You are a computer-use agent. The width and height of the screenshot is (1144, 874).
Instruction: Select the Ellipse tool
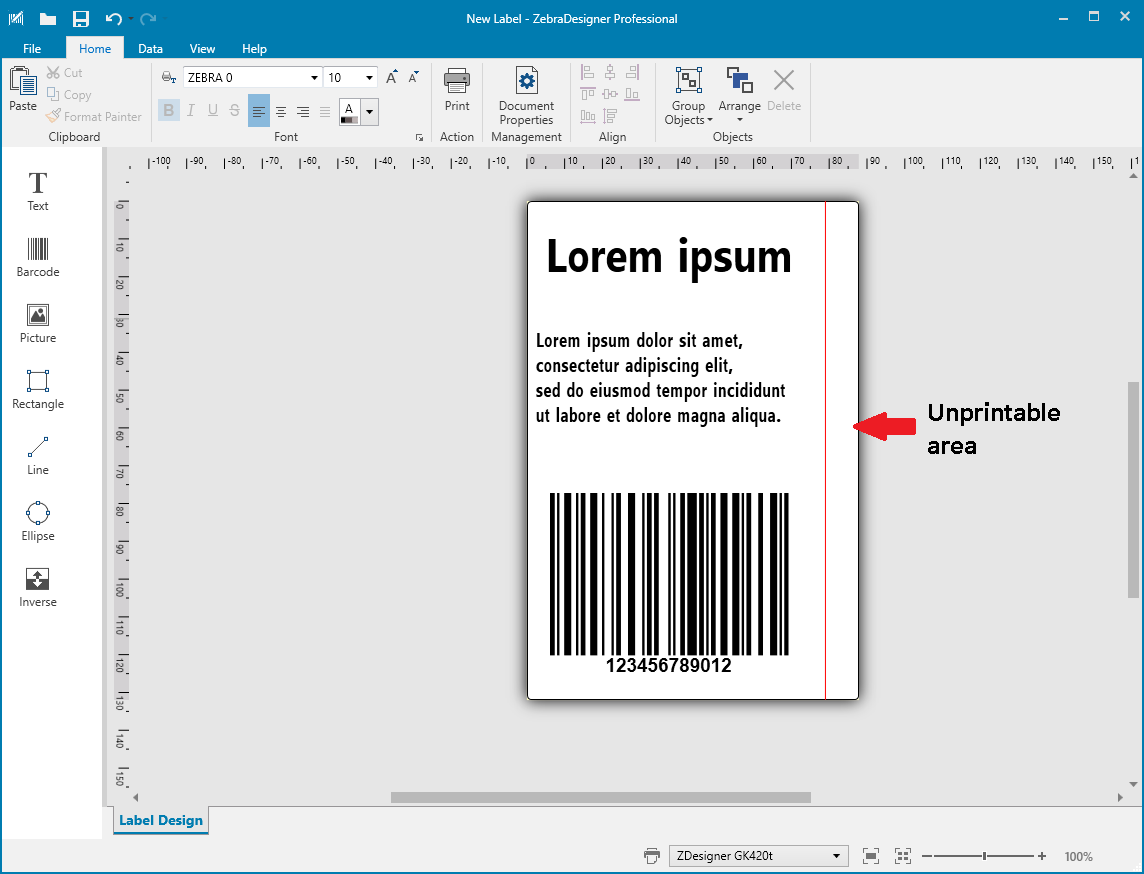pyautogui.click(x=37, y=518)
